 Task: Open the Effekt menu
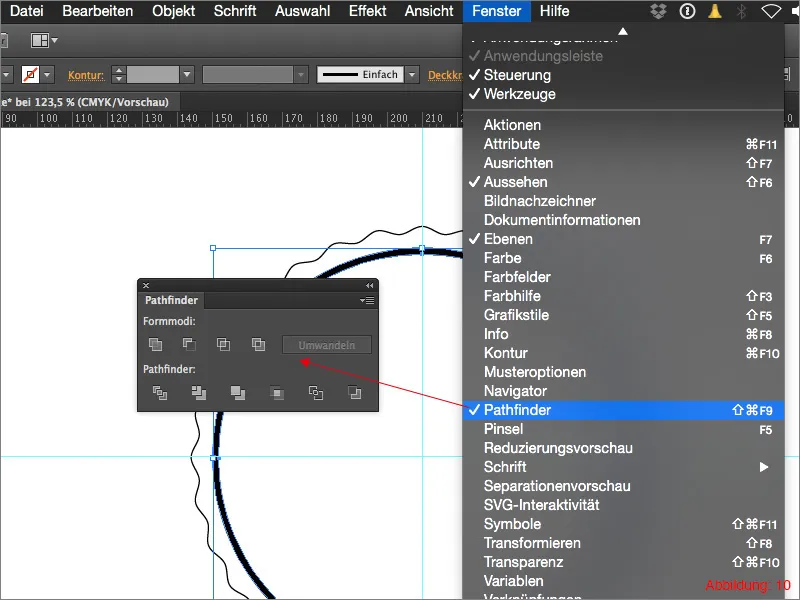[x=367, y=11]
